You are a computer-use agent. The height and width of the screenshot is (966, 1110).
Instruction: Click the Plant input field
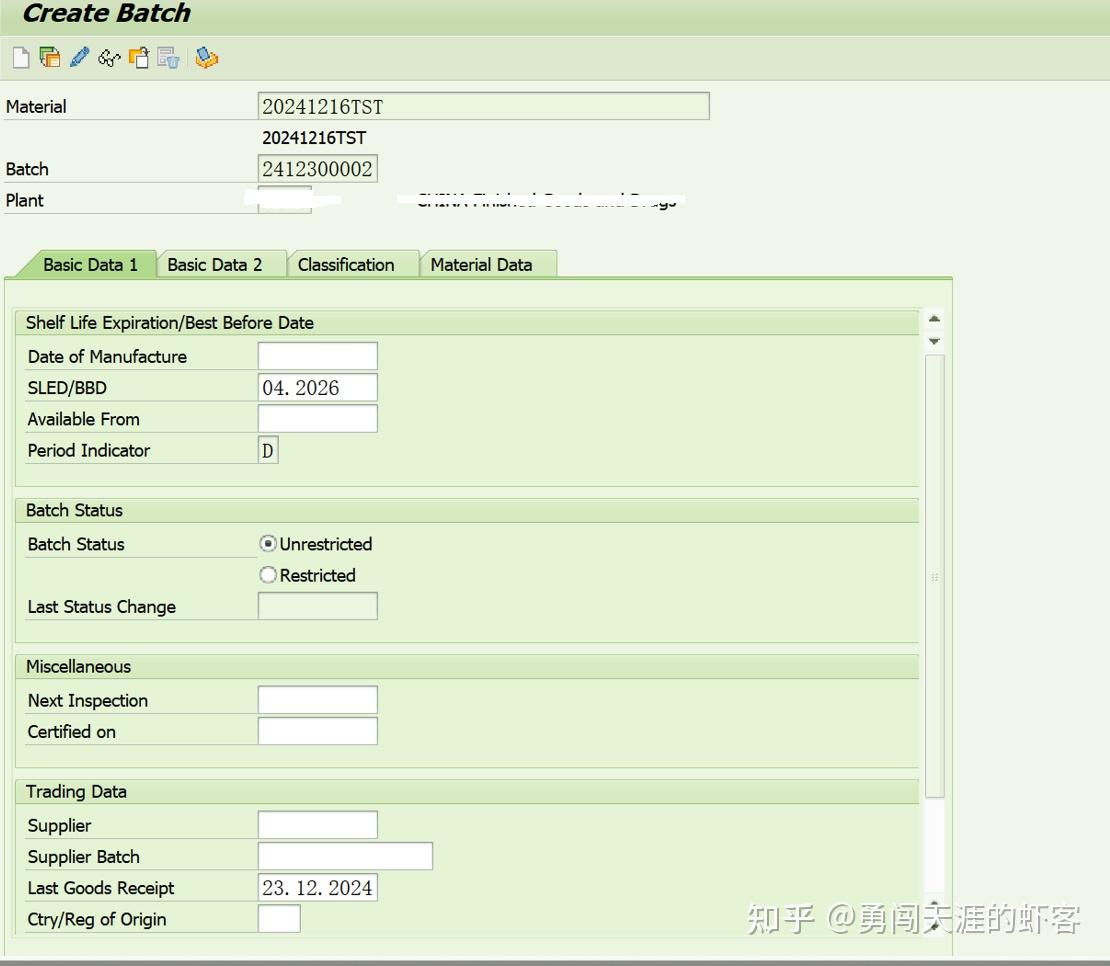click(x=284, y=199)
